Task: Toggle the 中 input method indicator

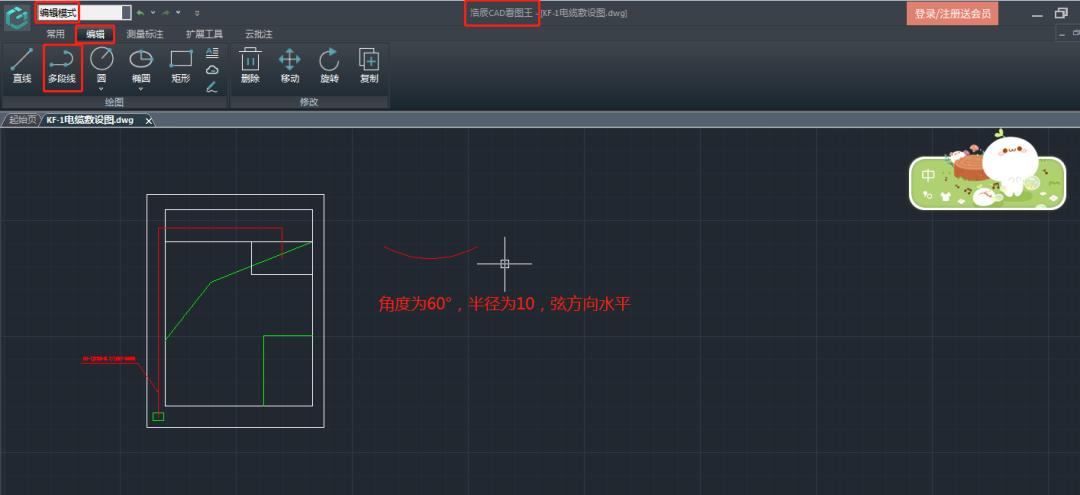Action: pos(928,175)
